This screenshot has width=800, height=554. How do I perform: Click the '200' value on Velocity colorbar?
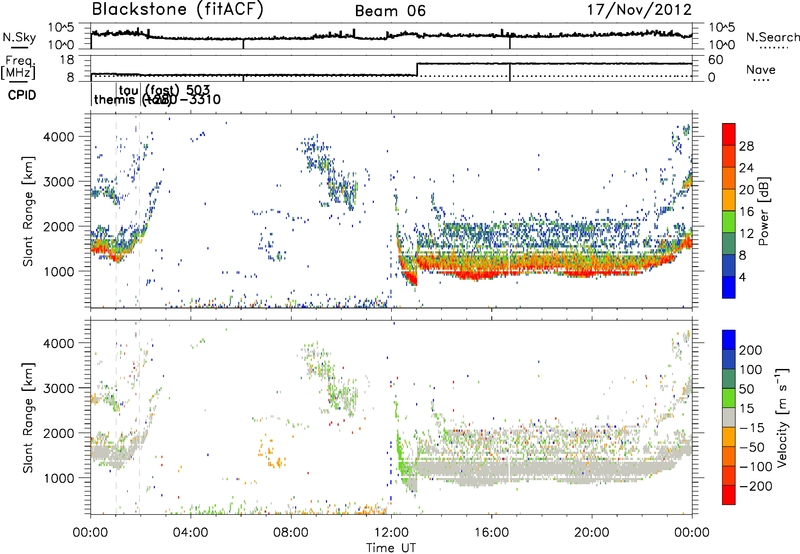751,350
